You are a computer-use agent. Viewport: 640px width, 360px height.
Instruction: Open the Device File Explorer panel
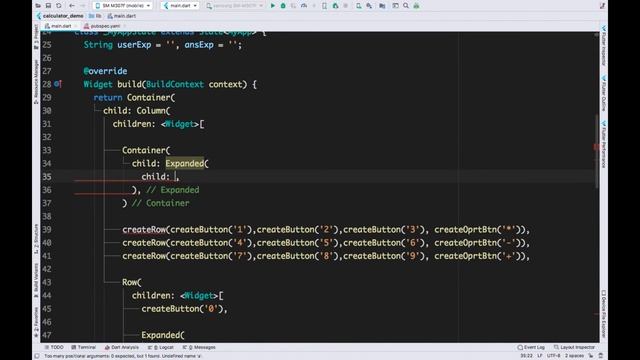pos(604,313)
